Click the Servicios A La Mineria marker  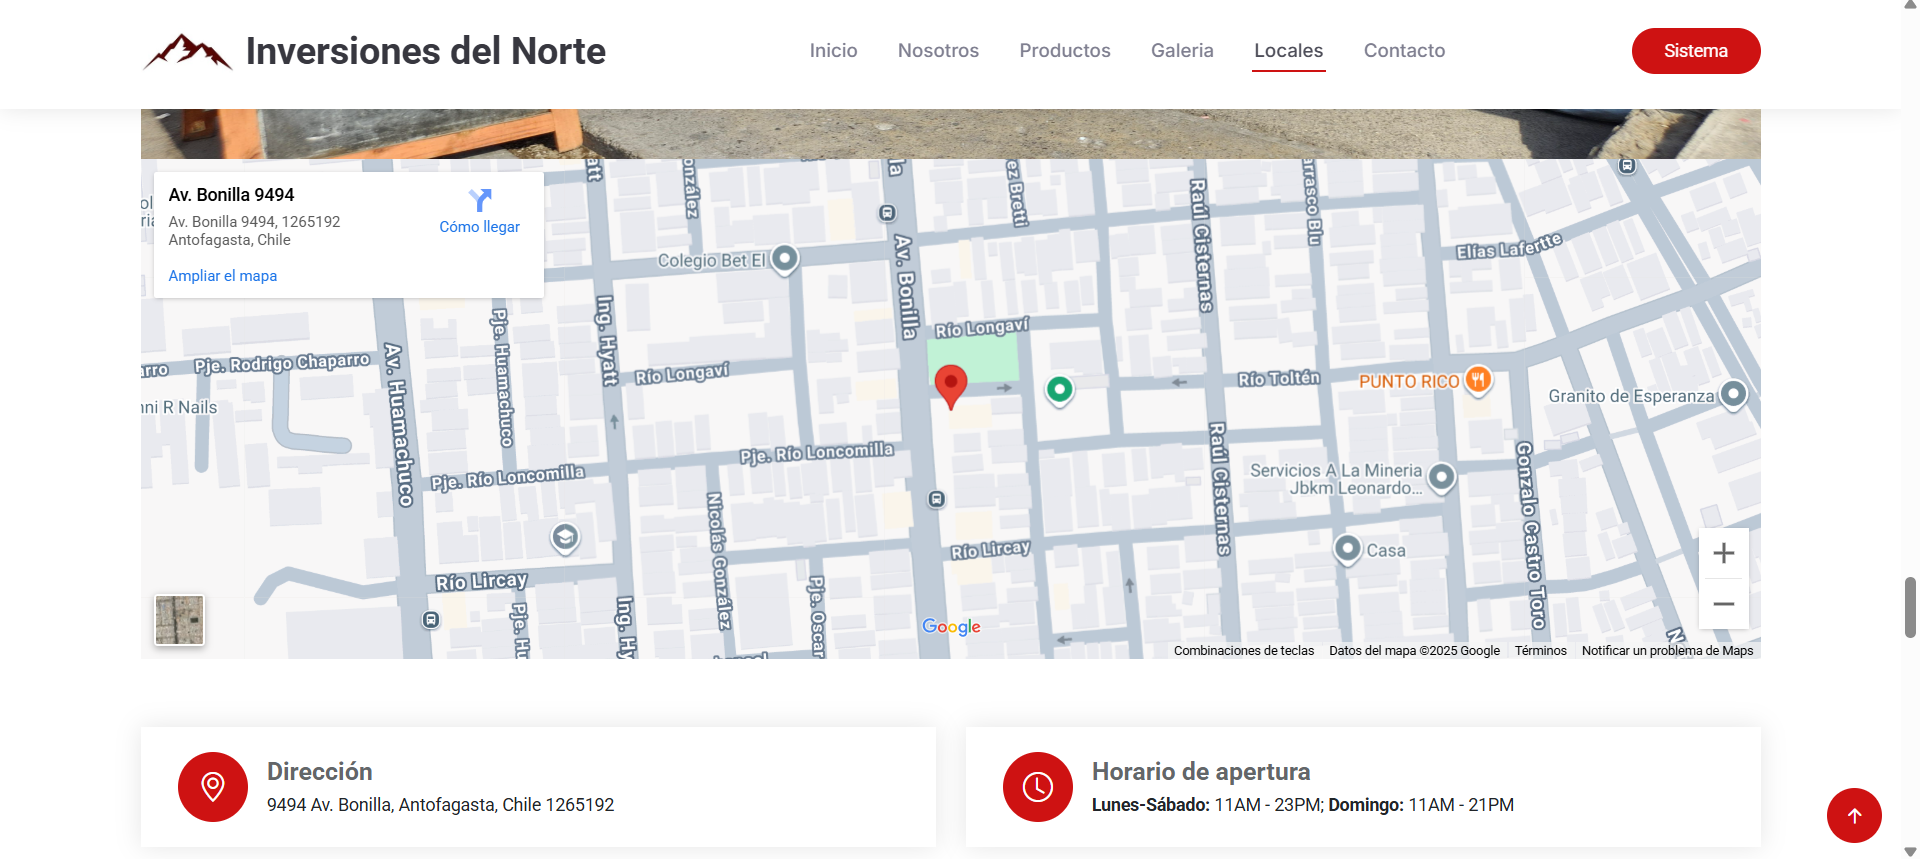point(1441,477)
